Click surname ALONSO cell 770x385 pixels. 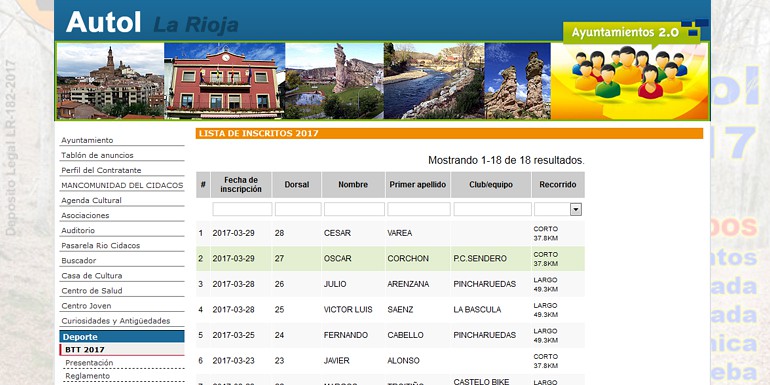(404, 361)
